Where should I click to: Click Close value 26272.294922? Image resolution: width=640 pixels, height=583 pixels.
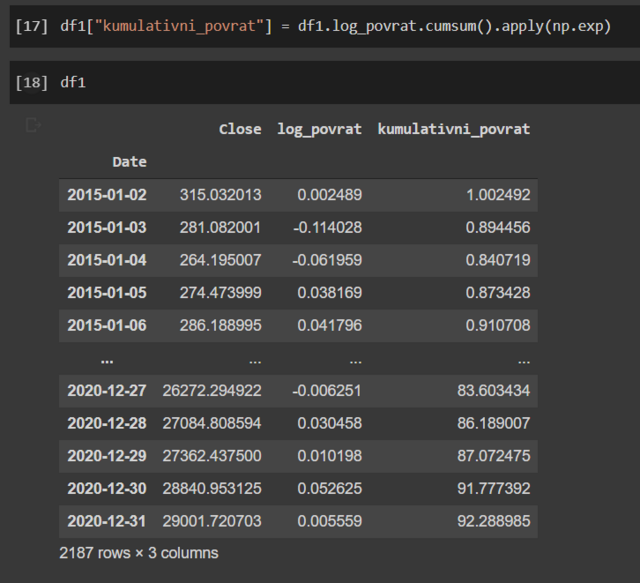[212, 391]
